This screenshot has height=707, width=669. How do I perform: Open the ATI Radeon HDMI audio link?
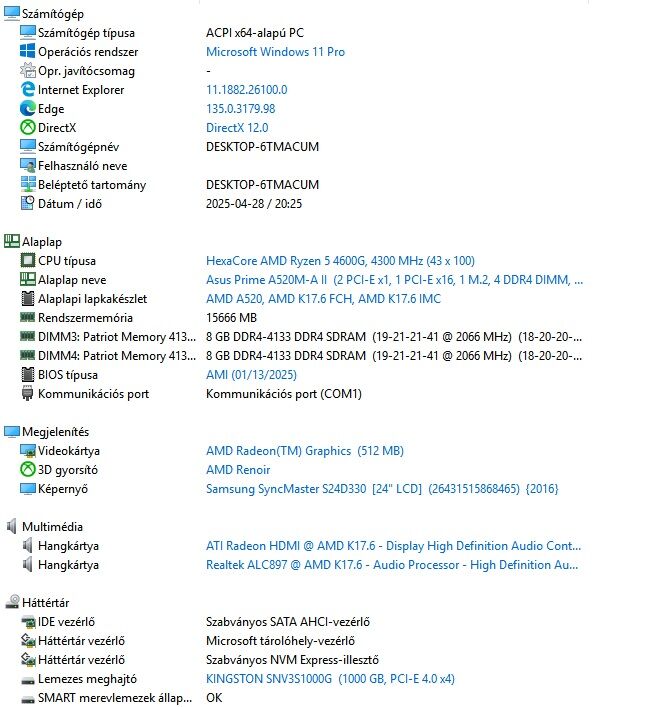click(394, 546)
